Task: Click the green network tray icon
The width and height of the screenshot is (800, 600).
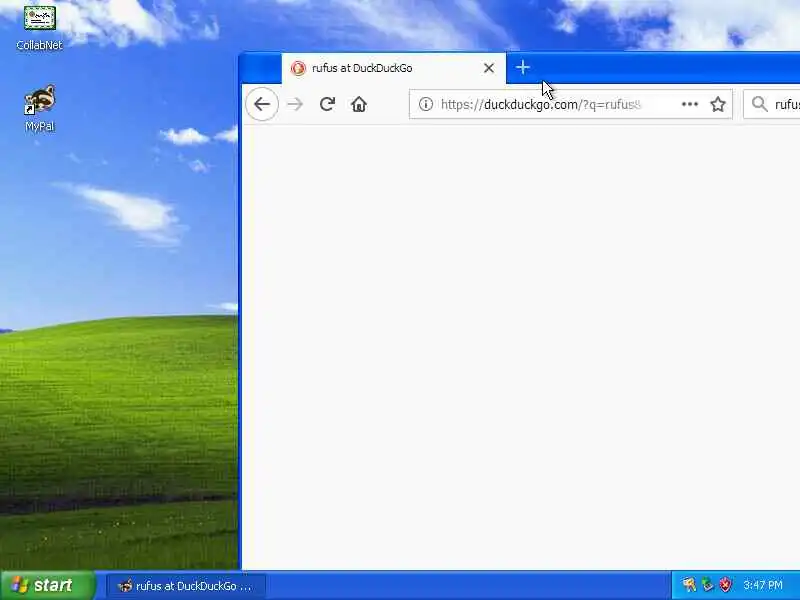Action: coord(707,585)
